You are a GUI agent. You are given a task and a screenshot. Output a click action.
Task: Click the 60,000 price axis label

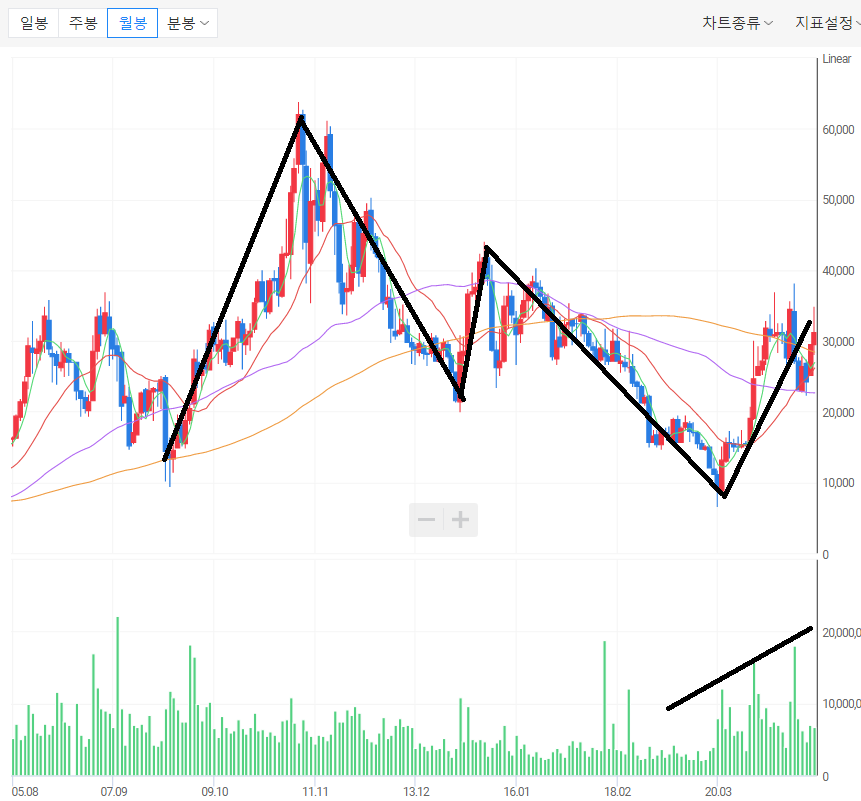838,130
